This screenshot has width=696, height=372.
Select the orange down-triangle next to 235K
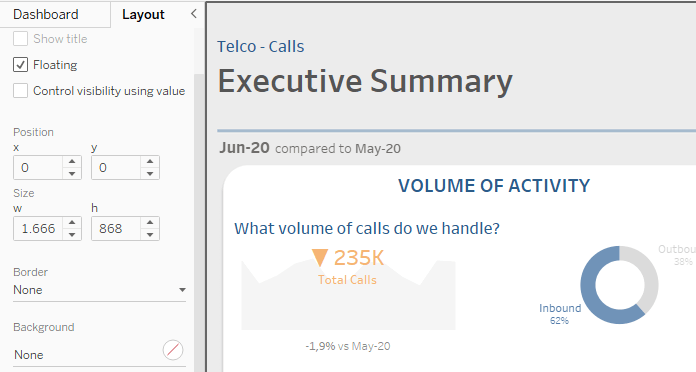320,257
